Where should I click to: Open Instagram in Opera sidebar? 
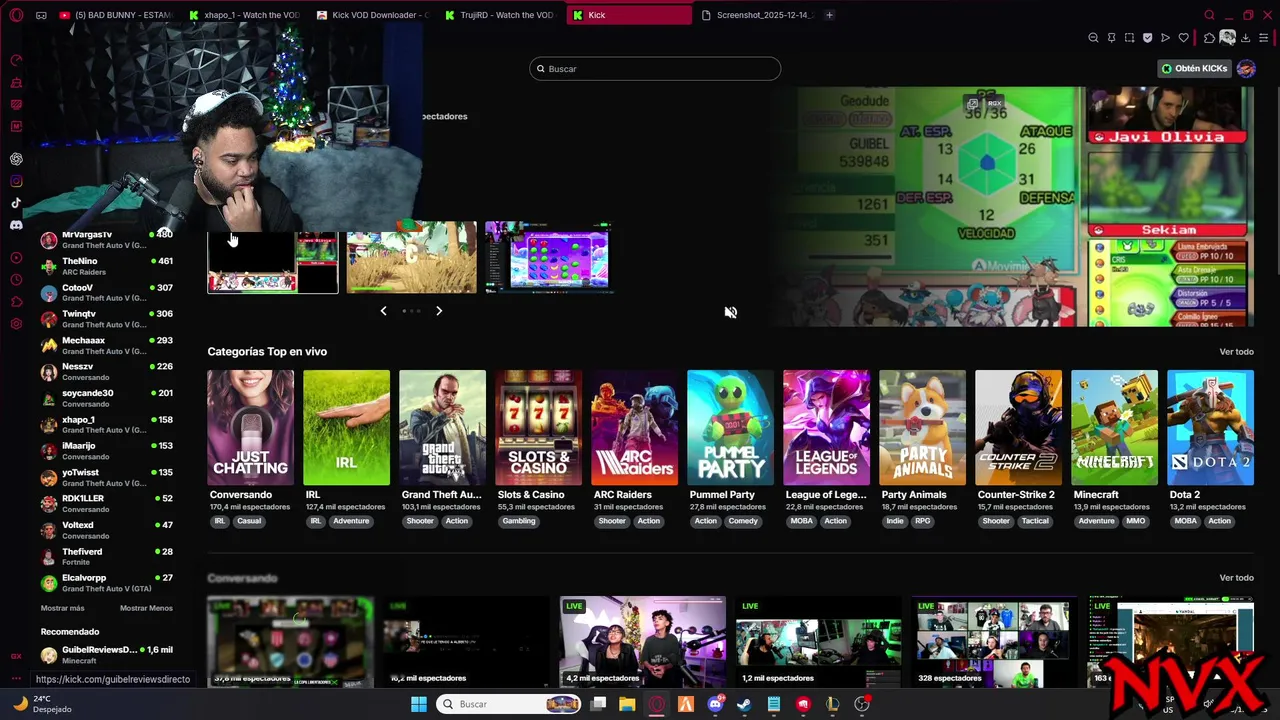pyautogui.click(x=16, y=181)
